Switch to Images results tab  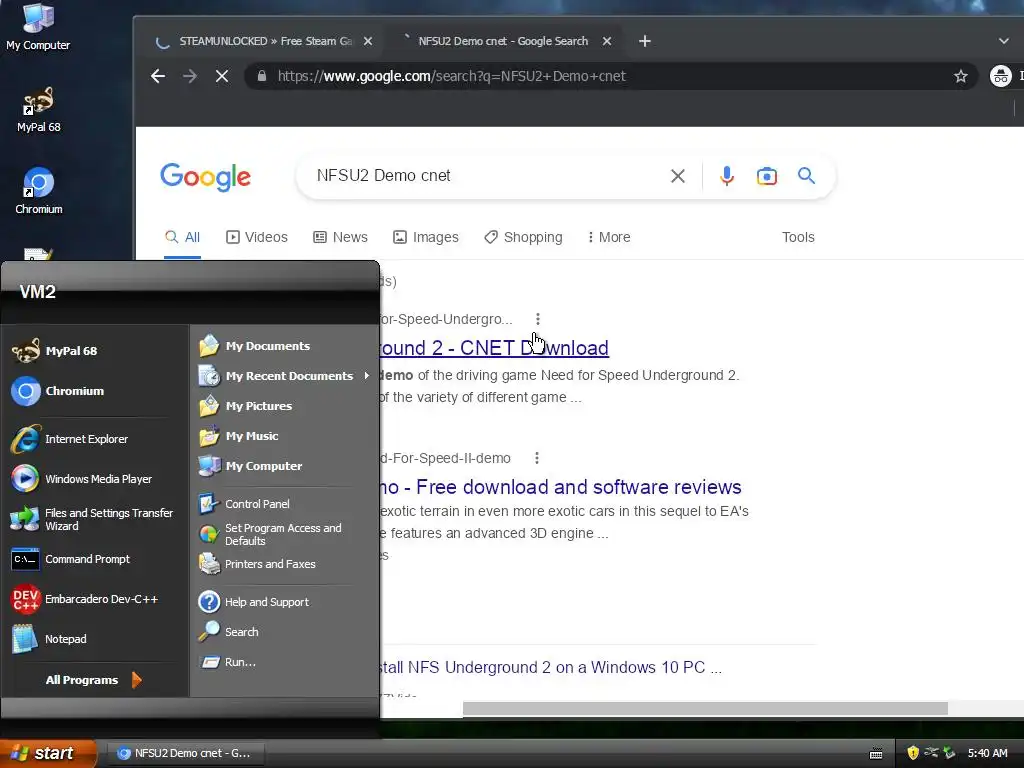tap(425, 237)
